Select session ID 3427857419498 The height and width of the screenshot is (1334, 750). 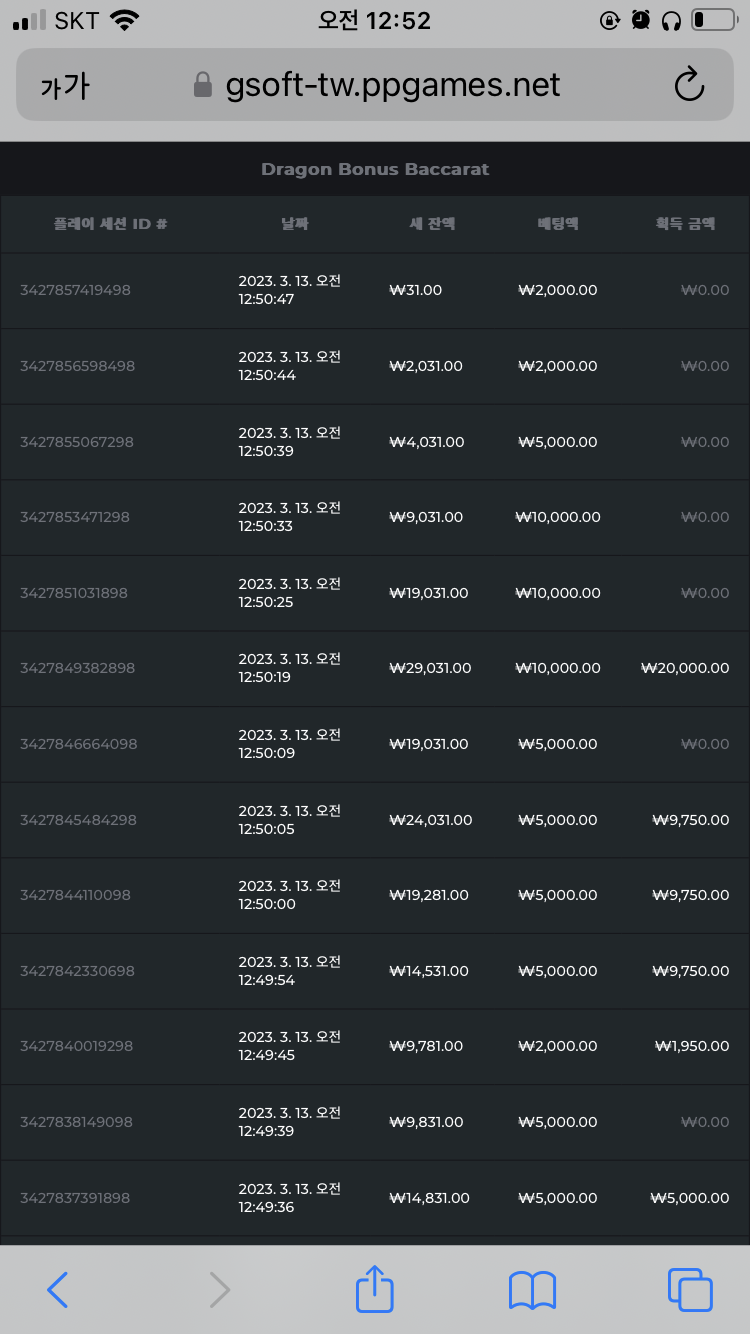(x=75, y=290)
